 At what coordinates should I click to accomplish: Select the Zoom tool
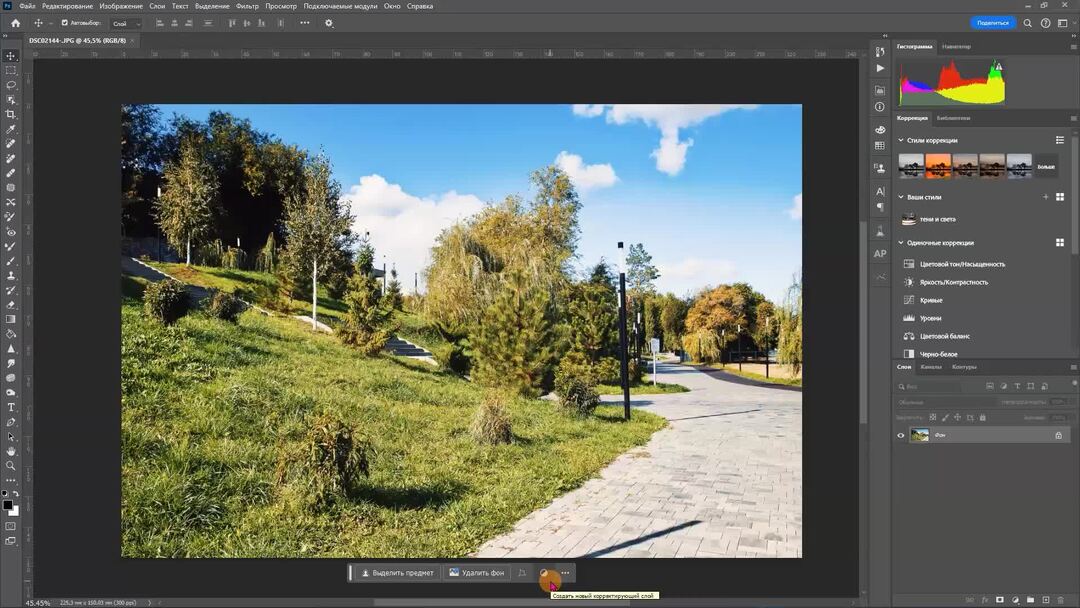click(x=11, y=464)
